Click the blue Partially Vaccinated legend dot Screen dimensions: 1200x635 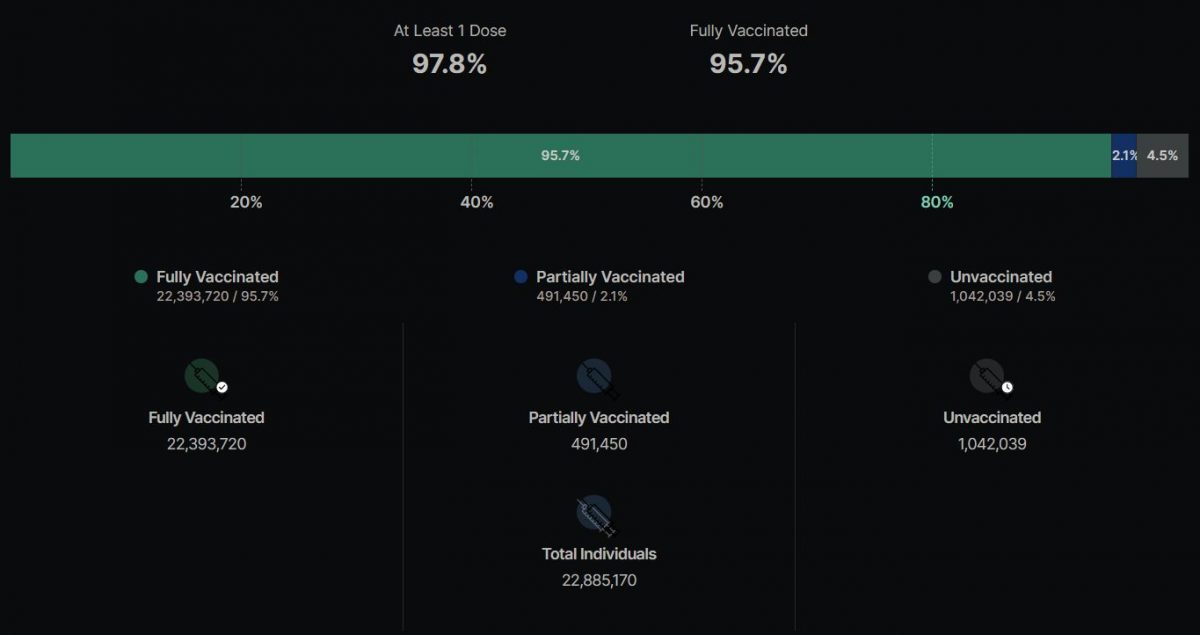tap(520, 277)
